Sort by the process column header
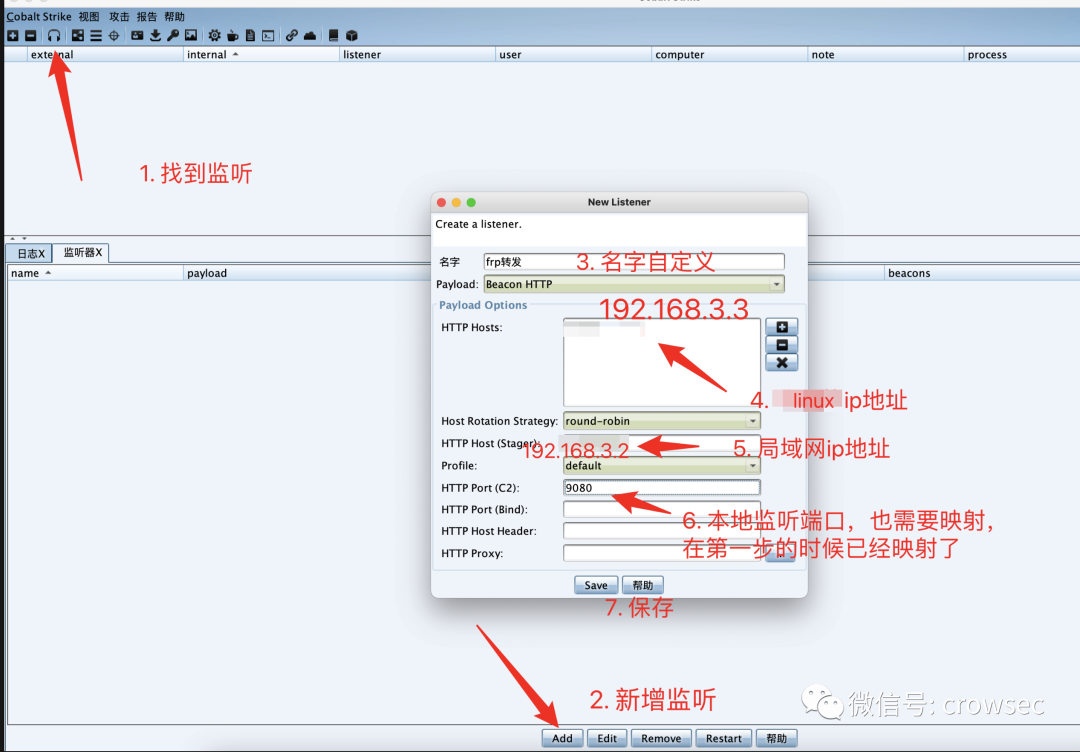The height and width of the screenshot is (752, 1080). pyautogui.click(x=1021, y=54)
